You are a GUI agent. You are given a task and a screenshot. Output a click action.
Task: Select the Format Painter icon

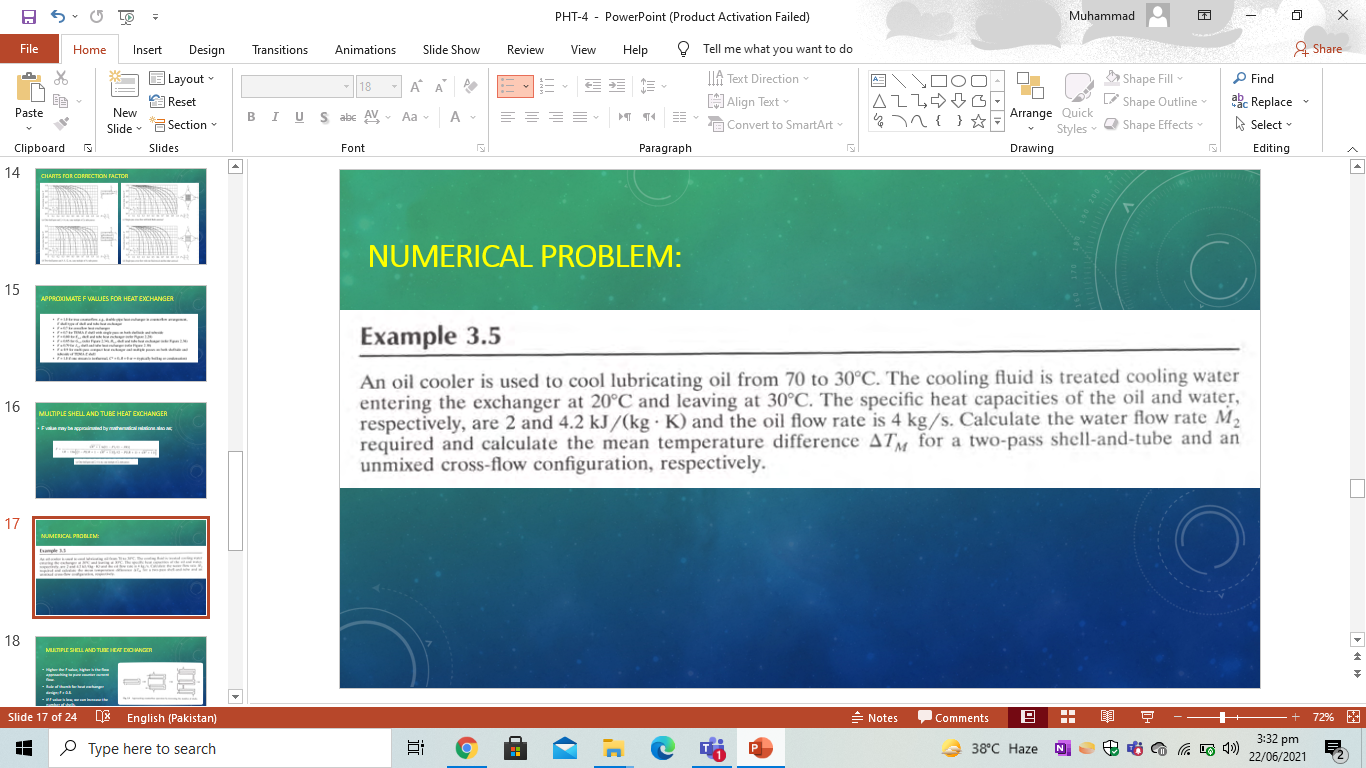pyautogui.click(x=62, y=123)
